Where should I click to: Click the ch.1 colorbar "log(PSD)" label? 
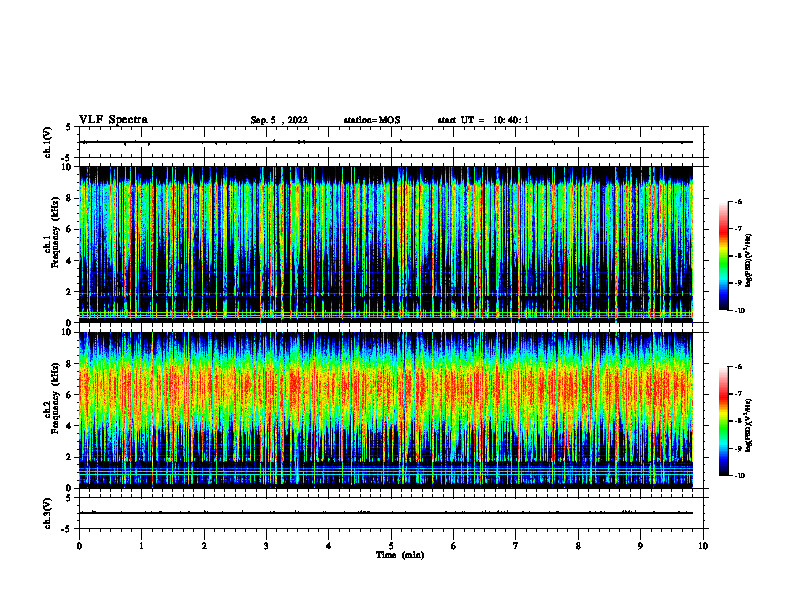coord(749,260)
